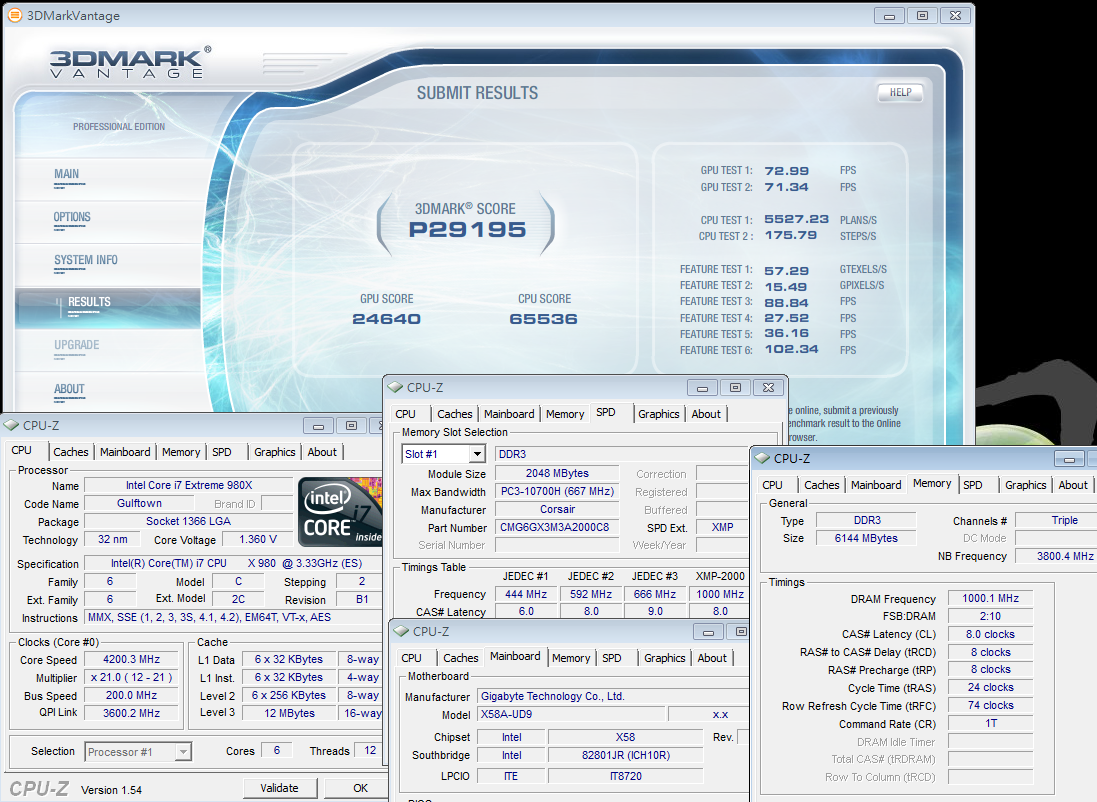The width and height of the screenshot is (1097, 802).
Task: Click the motherboard Model field X58A-UD9
Action: tap(571, 715)
